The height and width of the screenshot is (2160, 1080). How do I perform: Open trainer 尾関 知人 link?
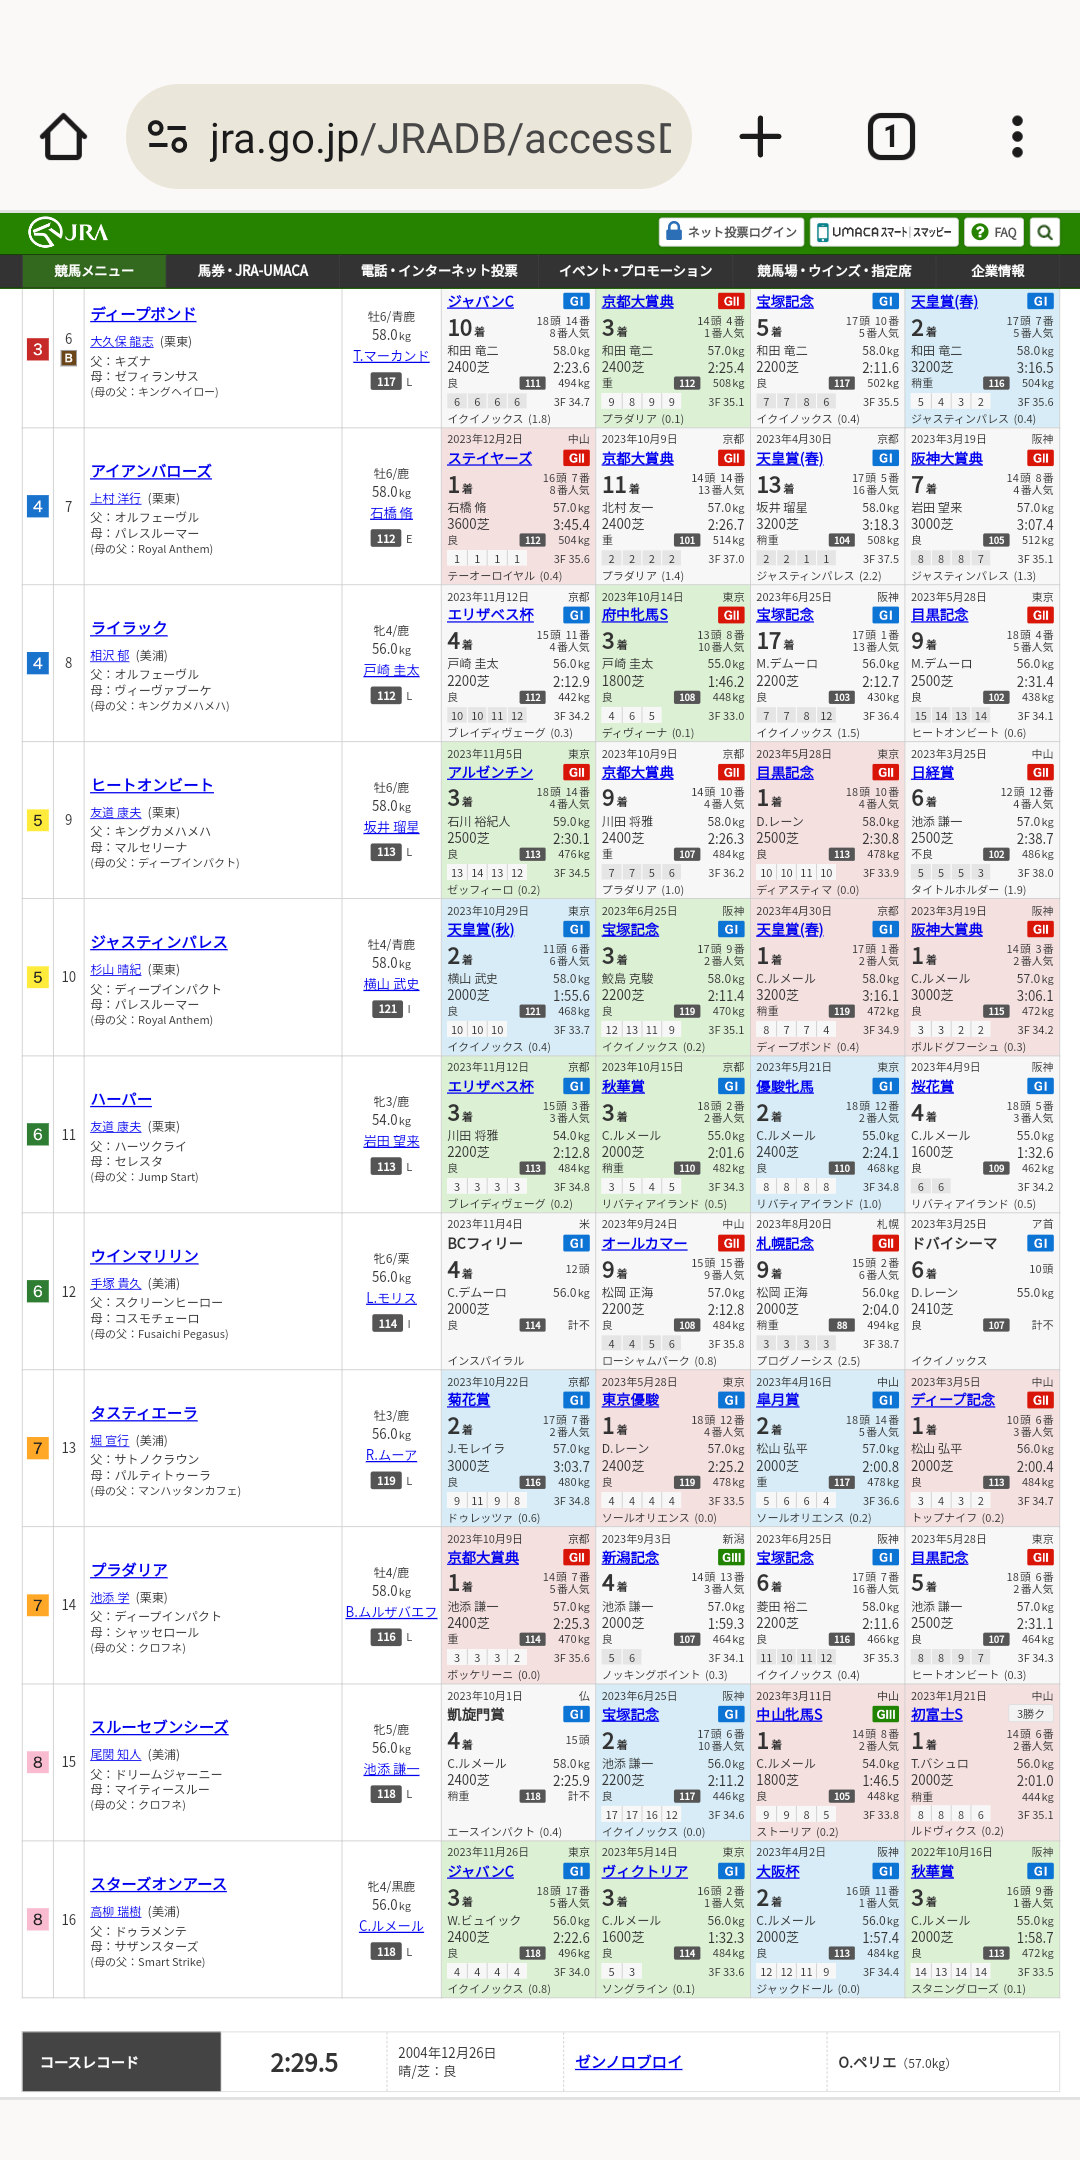pos(116,1754)
